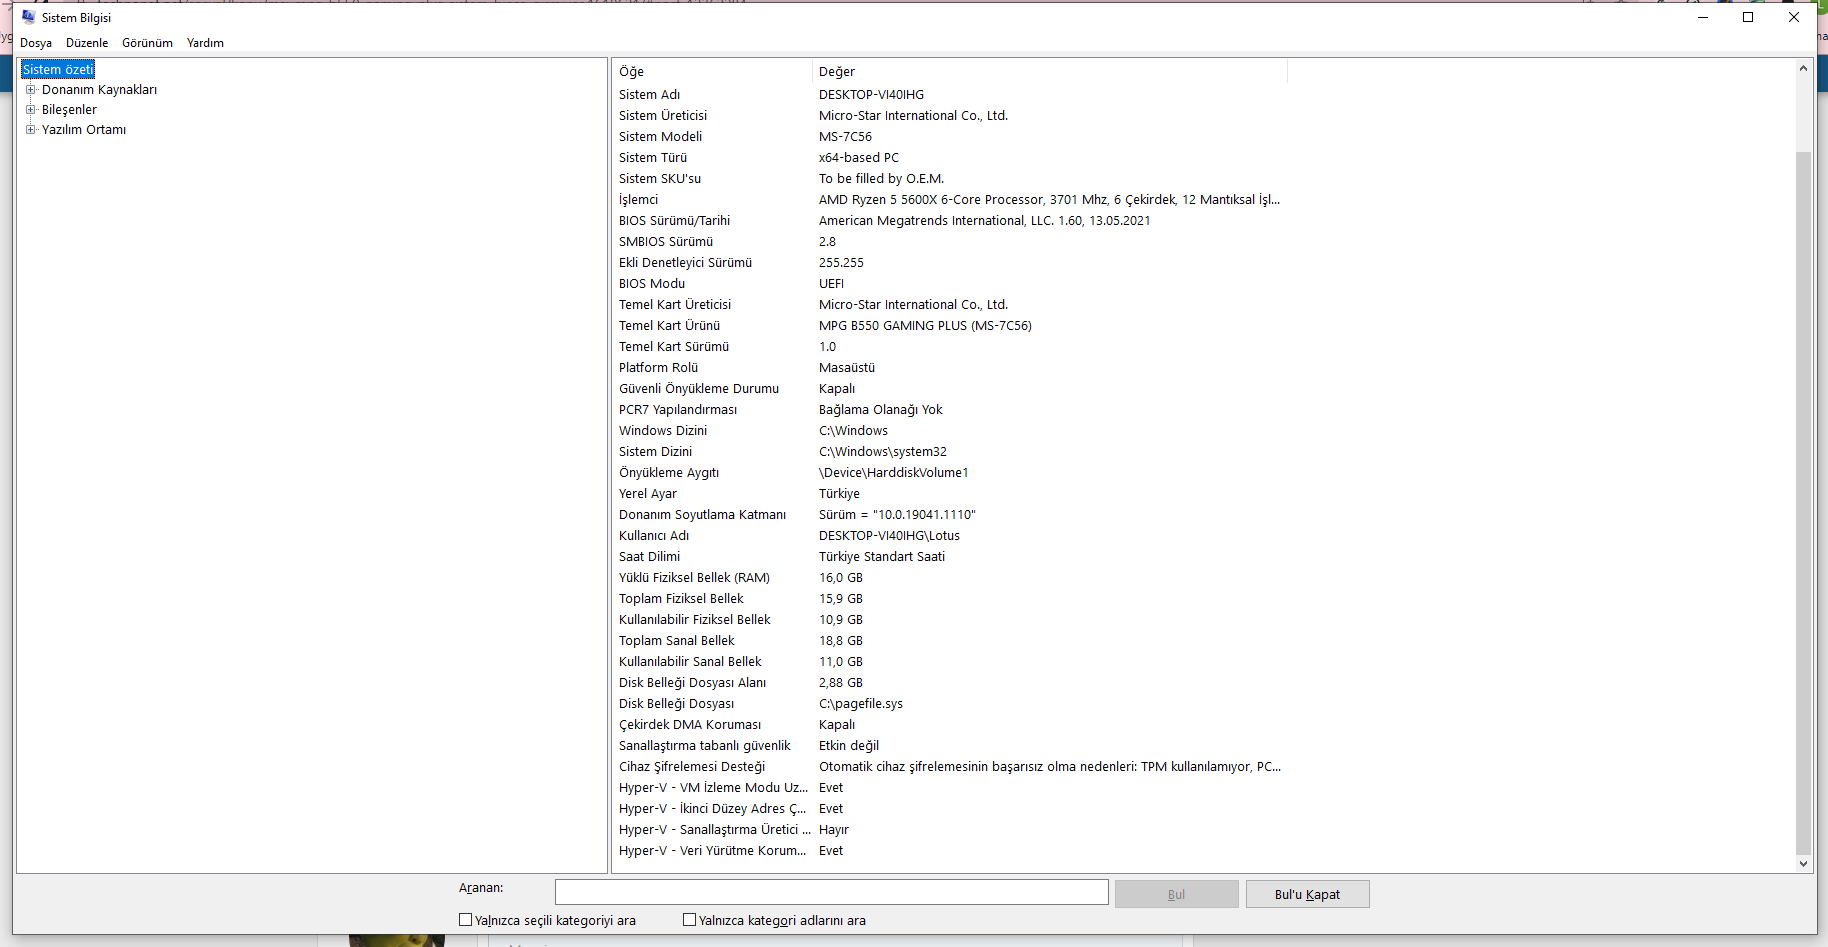Select the 'BIOS Modu' row
The height and width of the screenshot is (947, 1828).
(x=950, y=284)
